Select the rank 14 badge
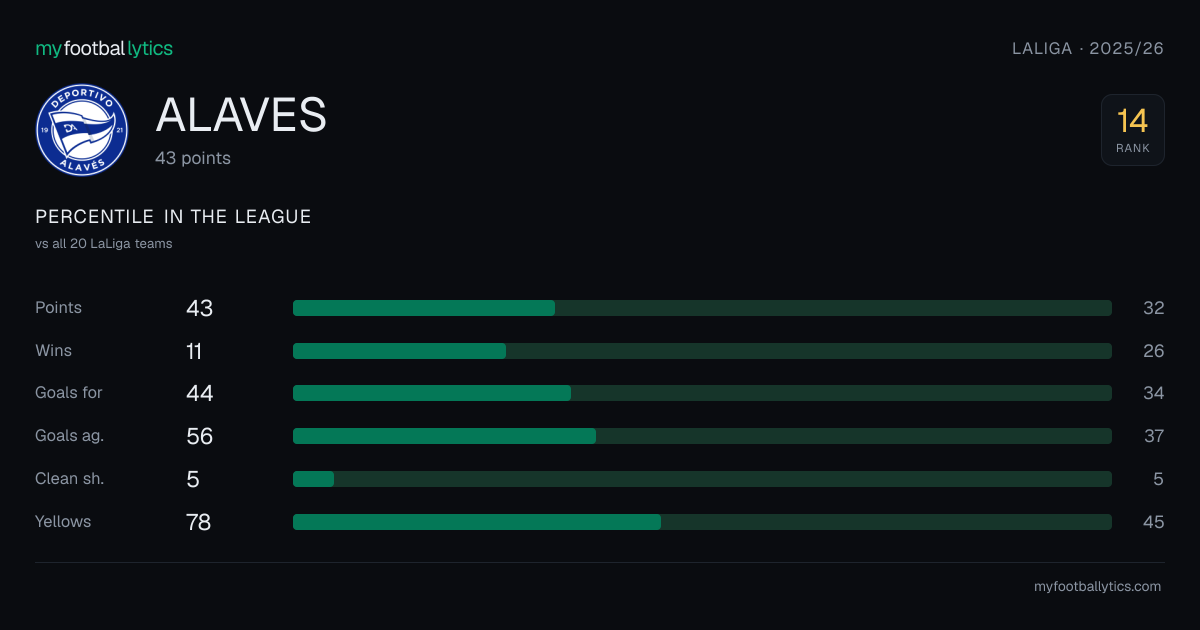 (1133, 130)
